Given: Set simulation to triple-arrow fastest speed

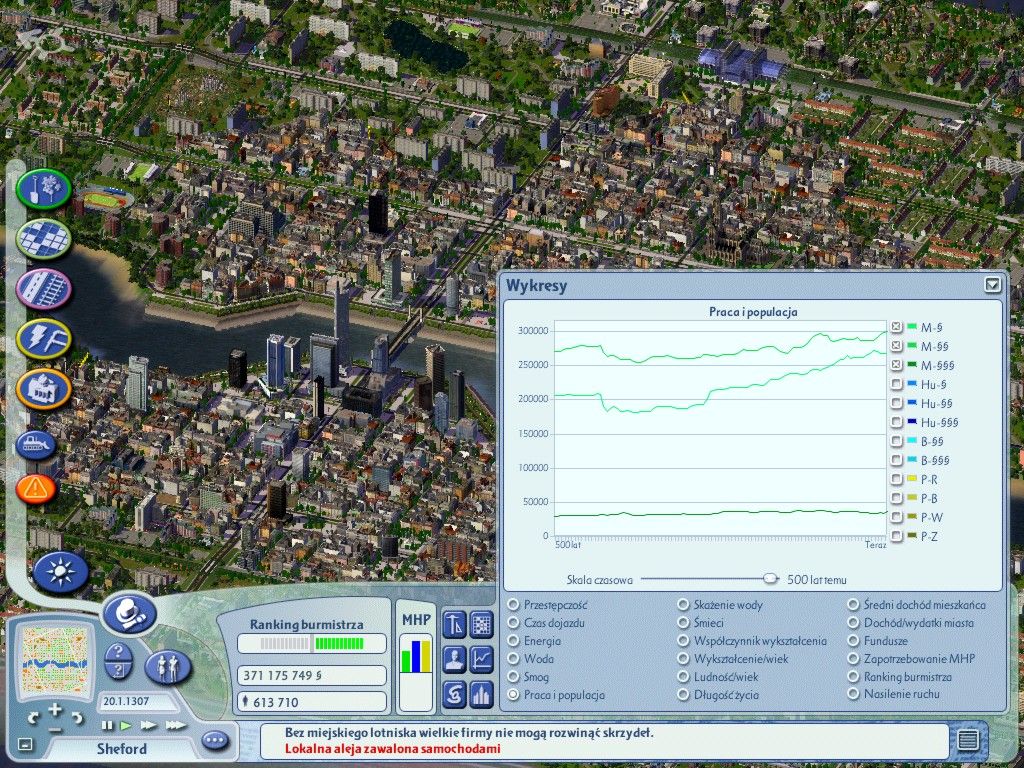Looking at the screenshot, I should click(175, 725).
